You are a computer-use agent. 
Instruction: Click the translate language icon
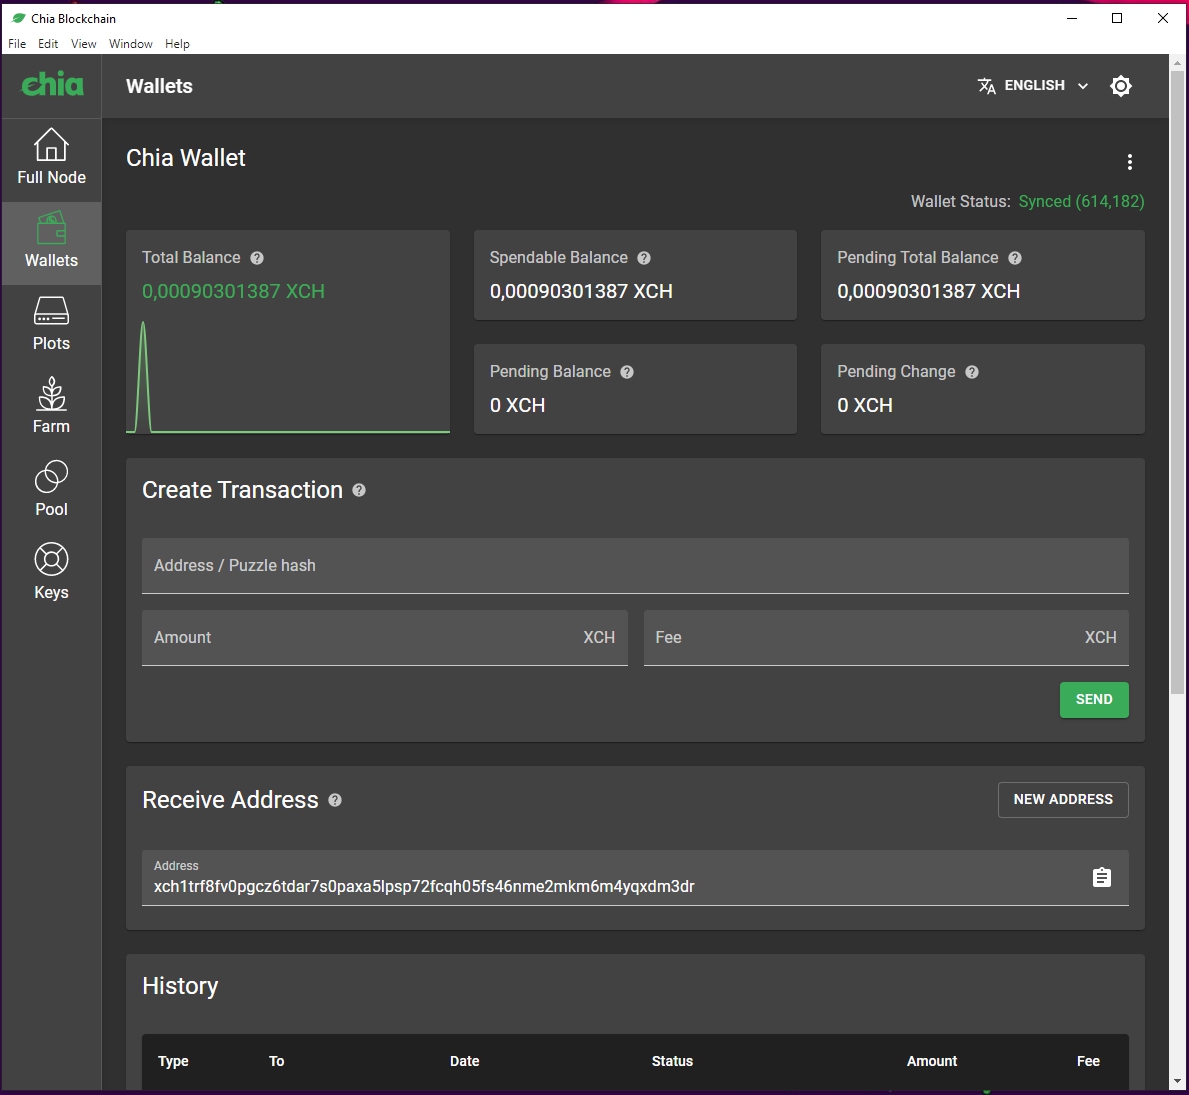[x=986, y=86]
